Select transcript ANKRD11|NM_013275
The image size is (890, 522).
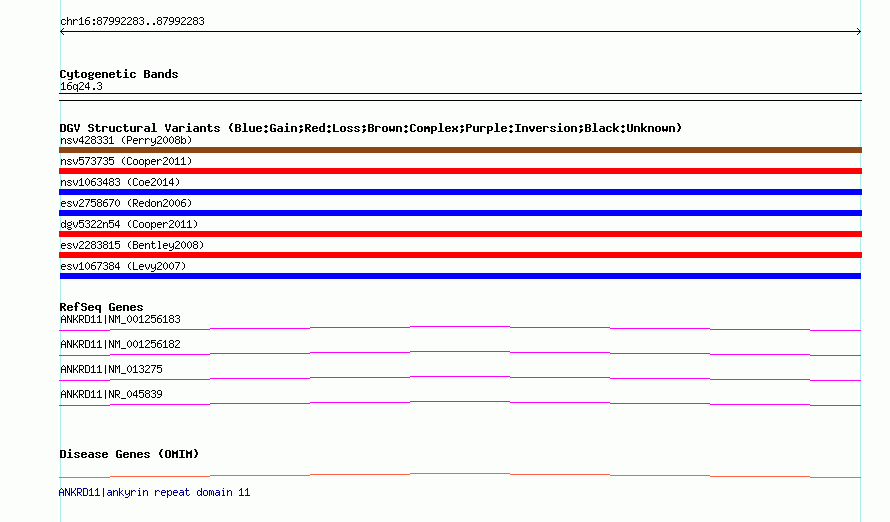(111, 369)
